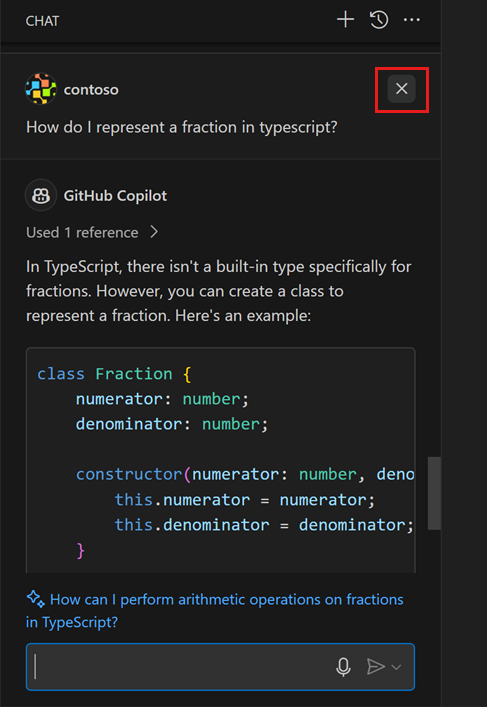Click the constructor declaration code line
The image size is (487, 707).
click(x=245, y=474)
